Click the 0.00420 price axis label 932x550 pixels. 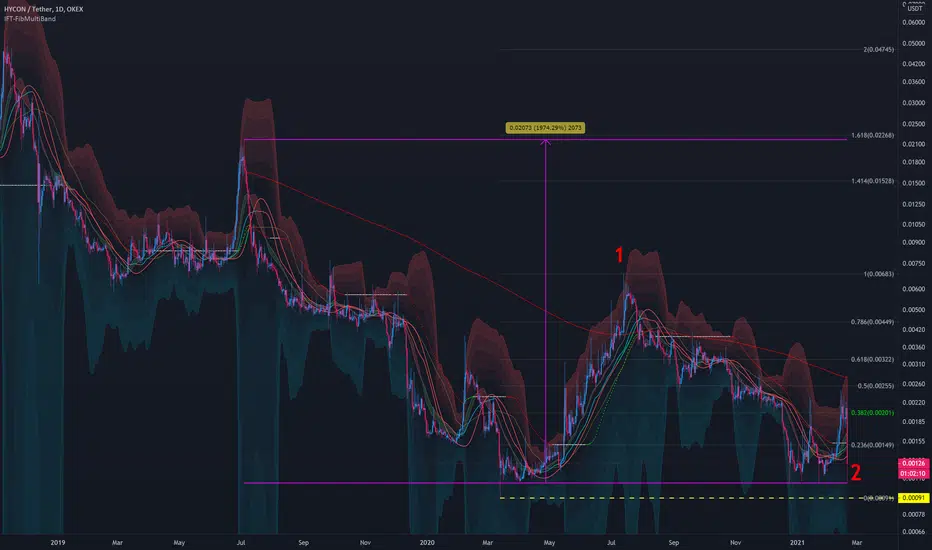[914, 329]
